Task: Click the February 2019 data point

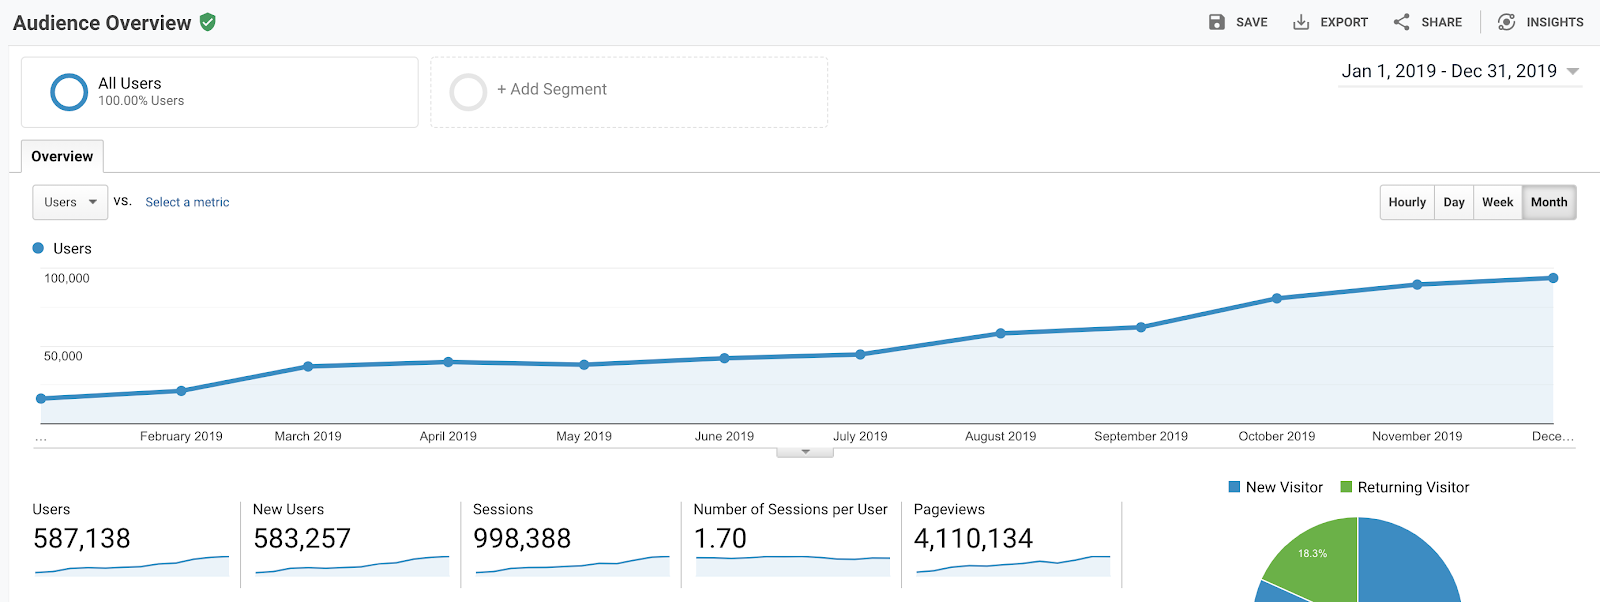Action: tap(181, 391)
